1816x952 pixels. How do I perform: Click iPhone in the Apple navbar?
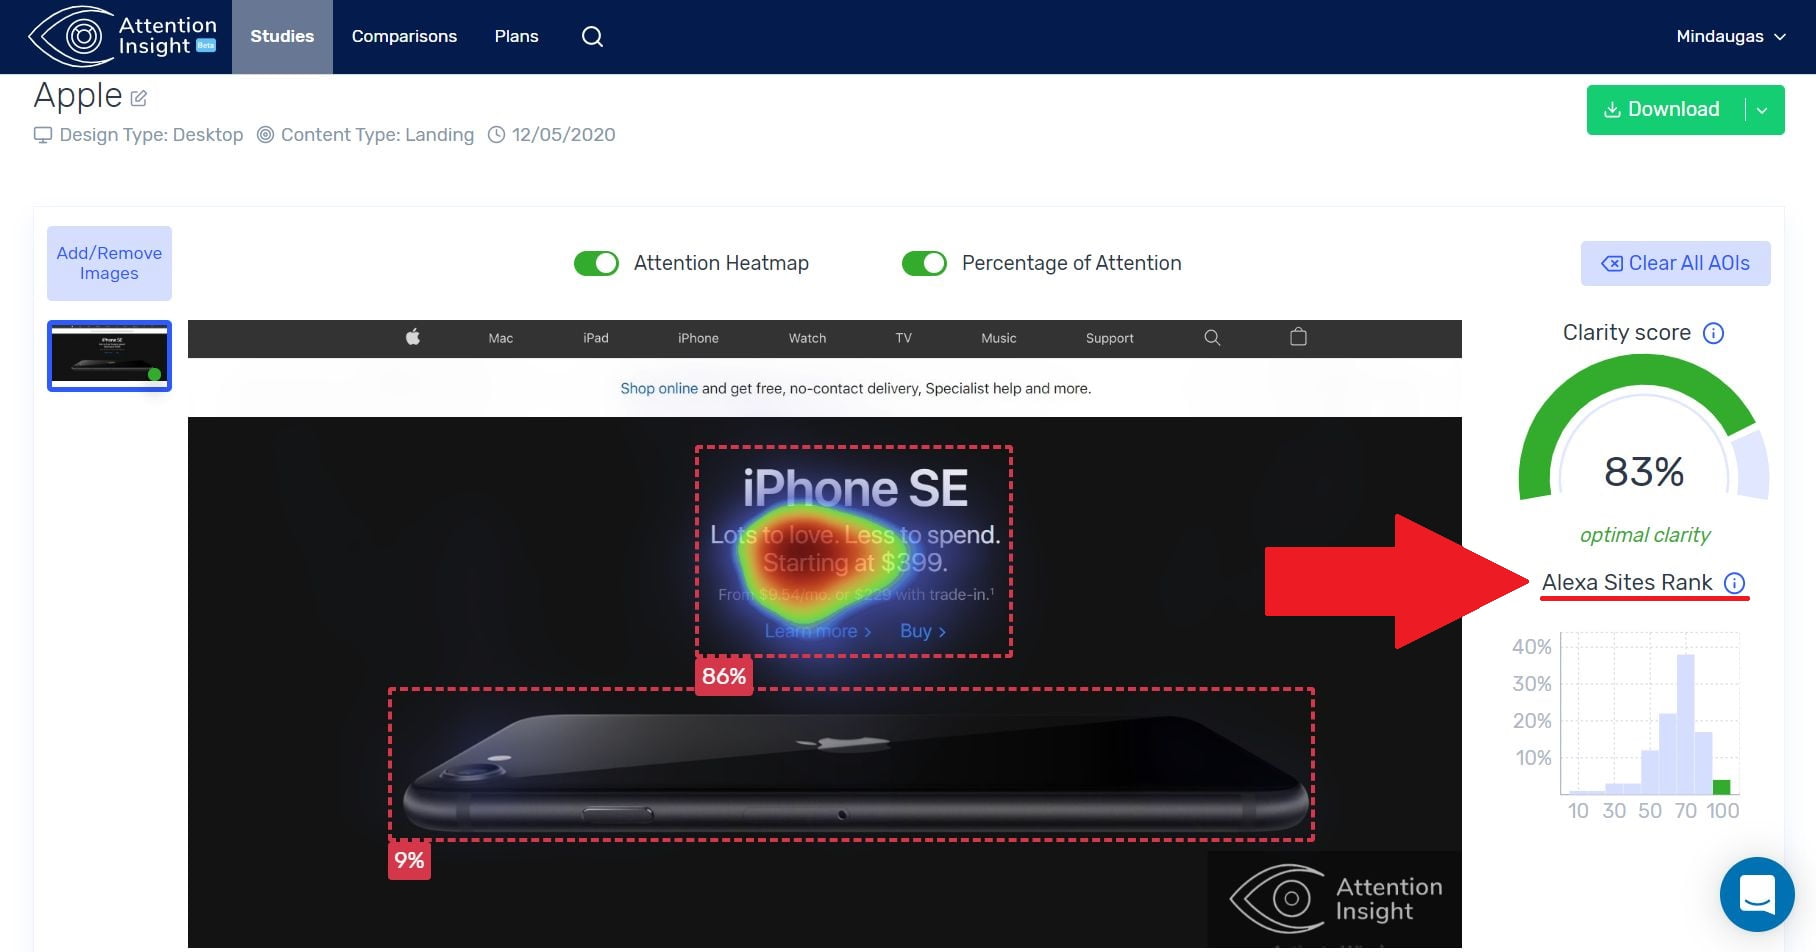pyautogui.click(x=698, y=338)
